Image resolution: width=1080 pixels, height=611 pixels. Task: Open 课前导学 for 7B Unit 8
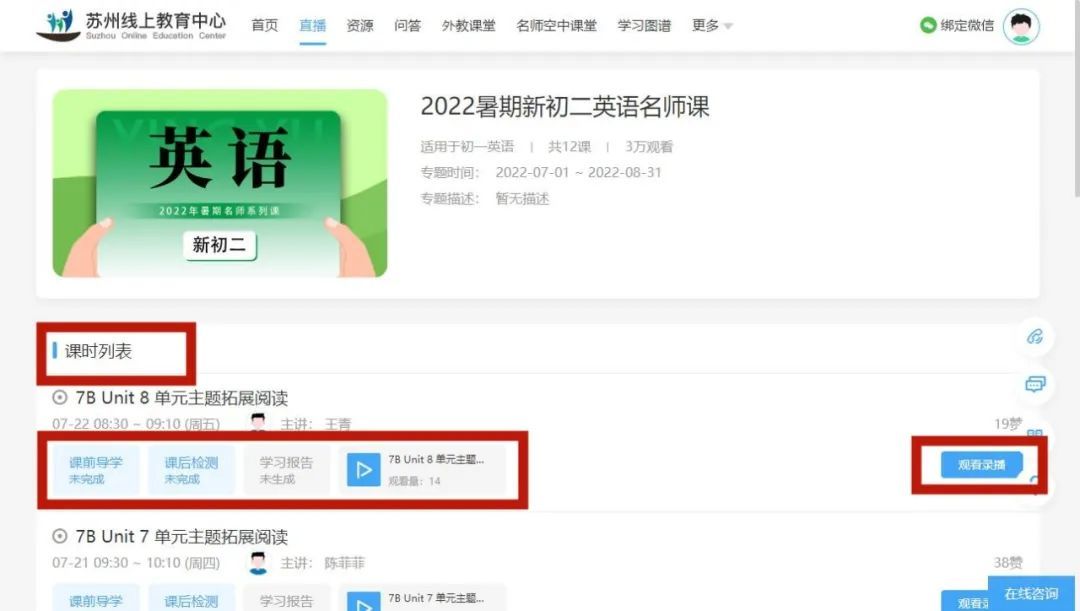point(96,470)
